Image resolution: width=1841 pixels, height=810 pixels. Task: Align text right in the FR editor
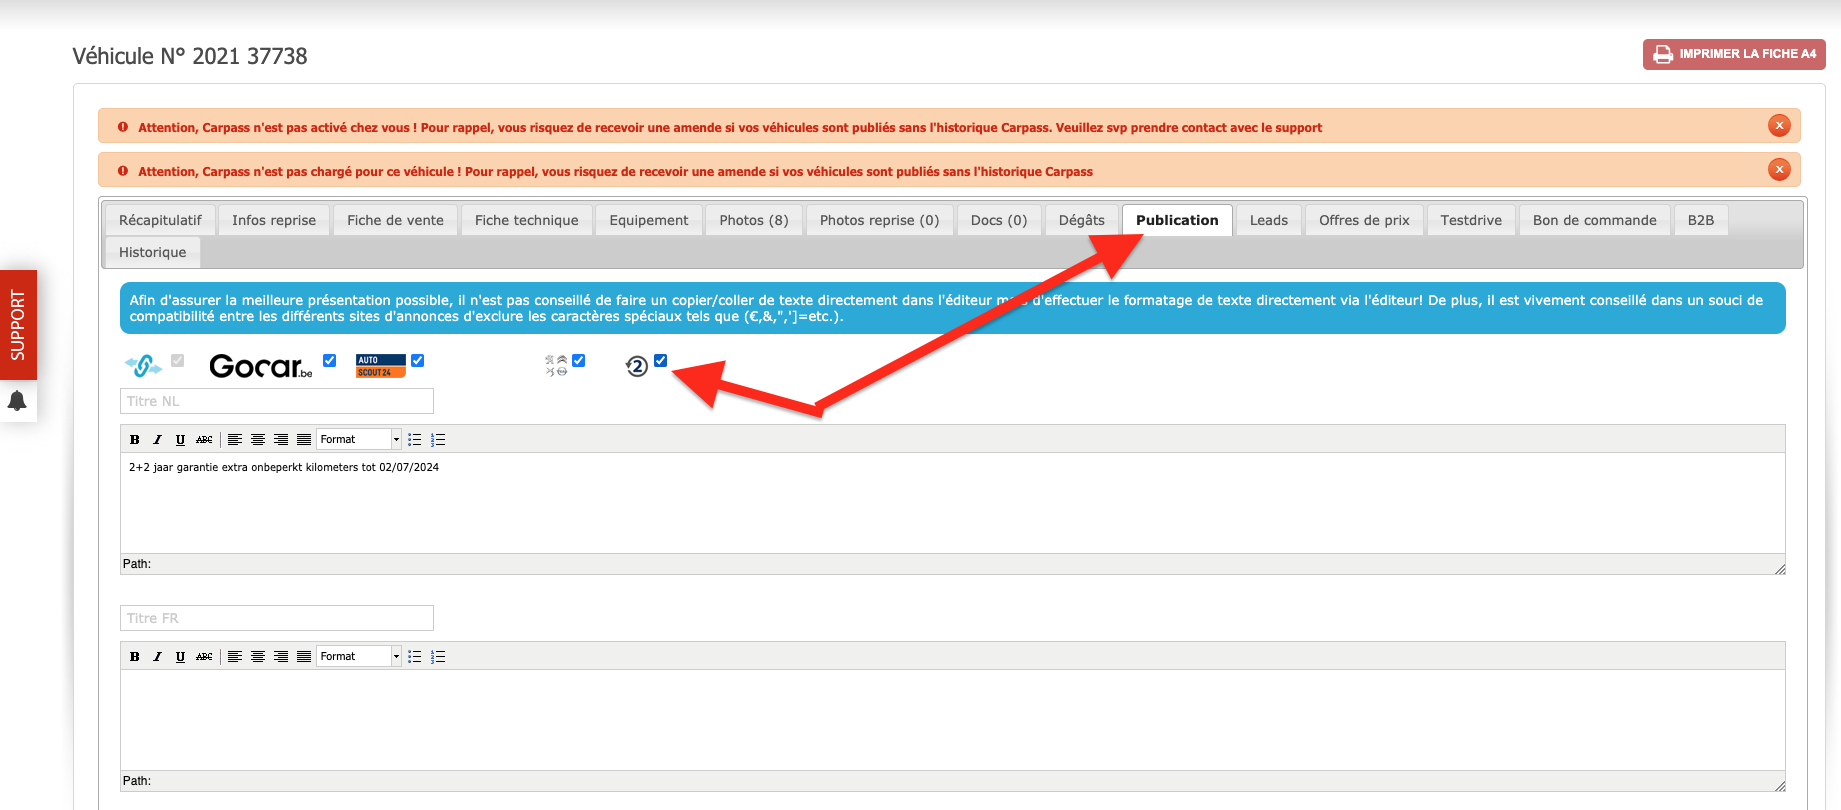[281, 656]
